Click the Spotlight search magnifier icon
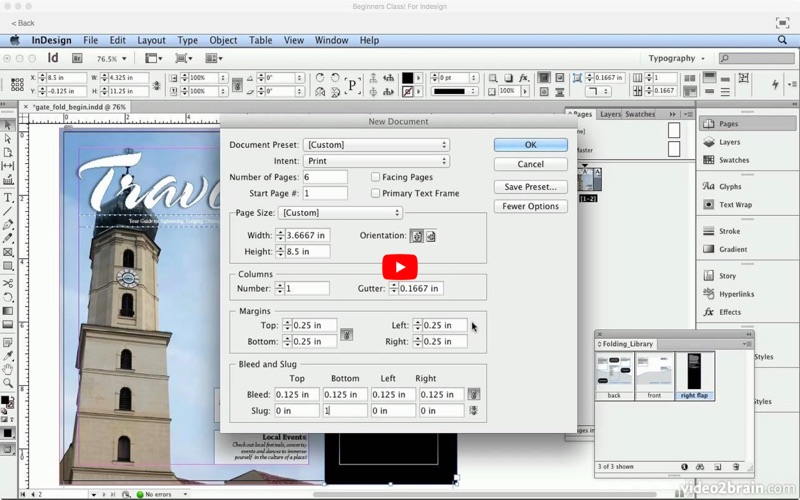This screenshot has height=500, width=800. tap(783, 40)
